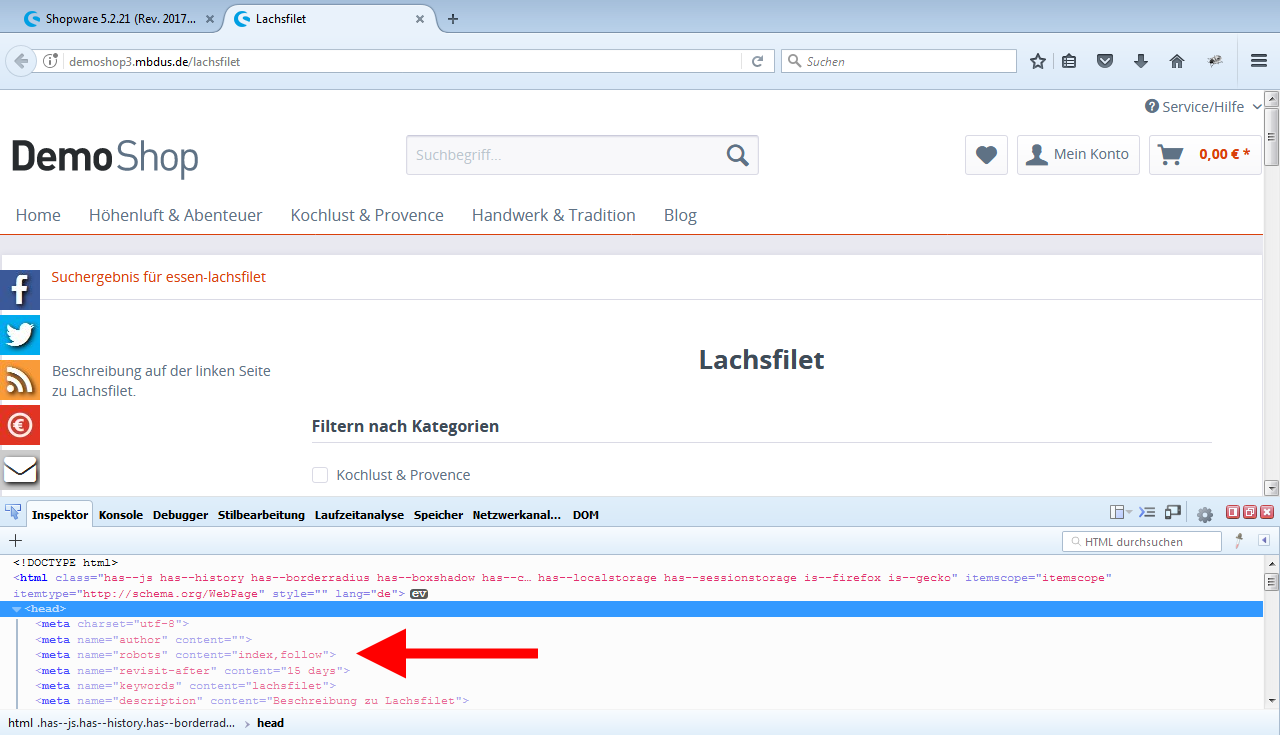The height and width of the screenshot is (735, 1280).
Task: Click the Twitter sidebar icon
Action: [x=20, y=335]
